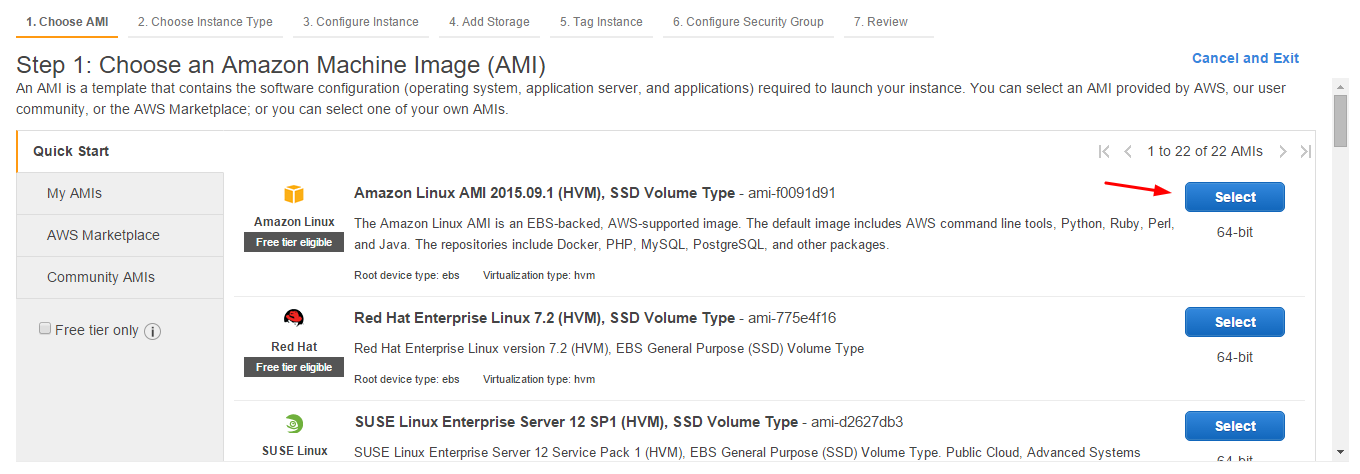Screen dimensions: 1360x474
Task: Click the vertical page scrollbar thumb
Action: (1340, 120)
